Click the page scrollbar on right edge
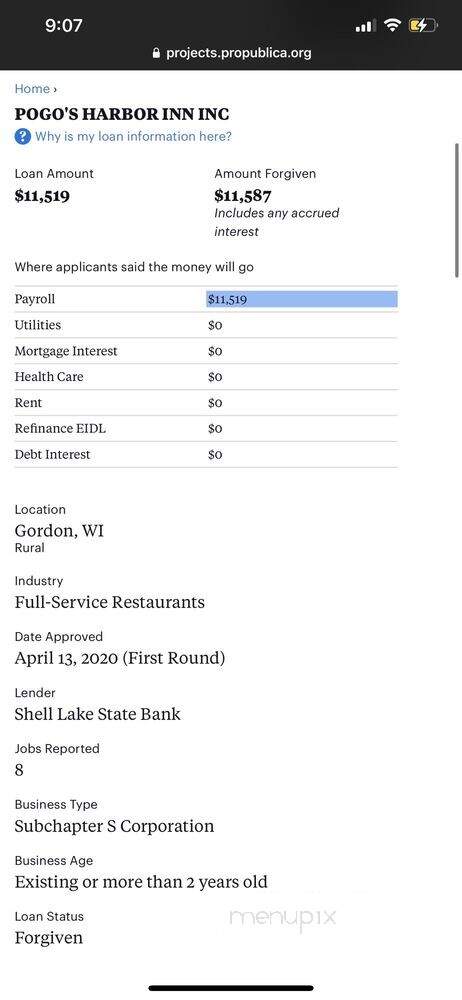 (456, 210)
